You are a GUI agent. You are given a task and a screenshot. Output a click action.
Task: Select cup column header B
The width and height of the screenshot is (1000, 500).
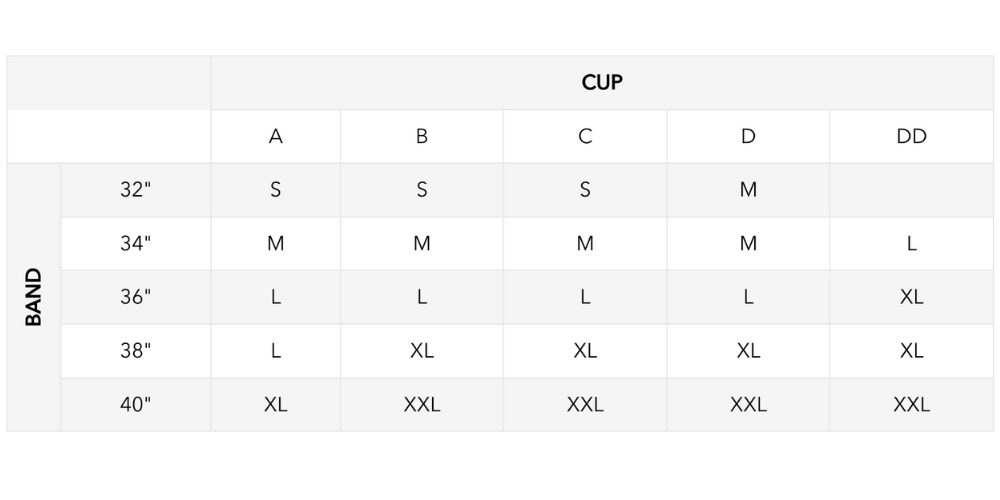pyautogui.click(x=422, y=137)
